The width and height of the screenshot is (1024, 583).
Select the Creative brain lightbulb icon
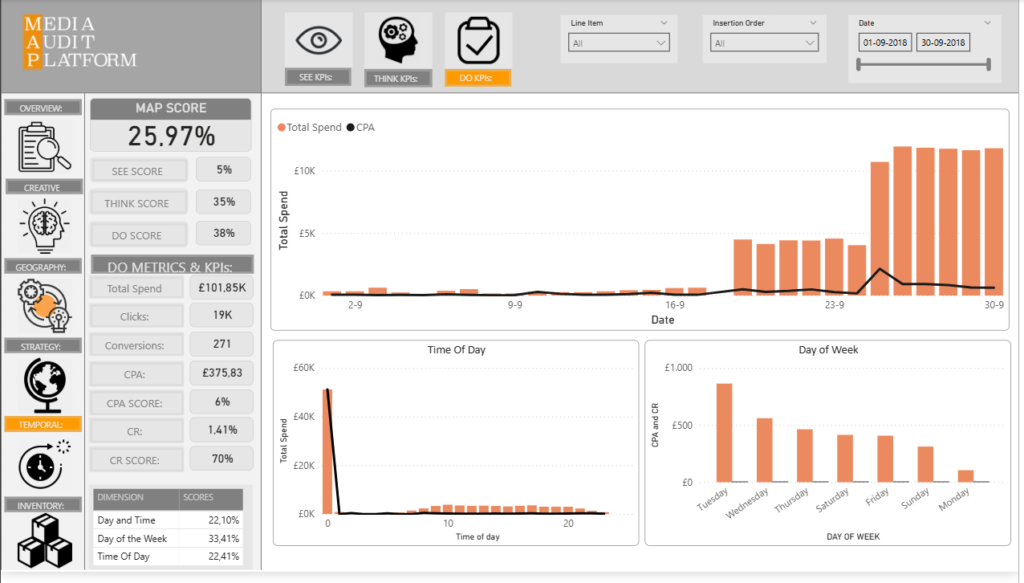click(x=43, y=226)
